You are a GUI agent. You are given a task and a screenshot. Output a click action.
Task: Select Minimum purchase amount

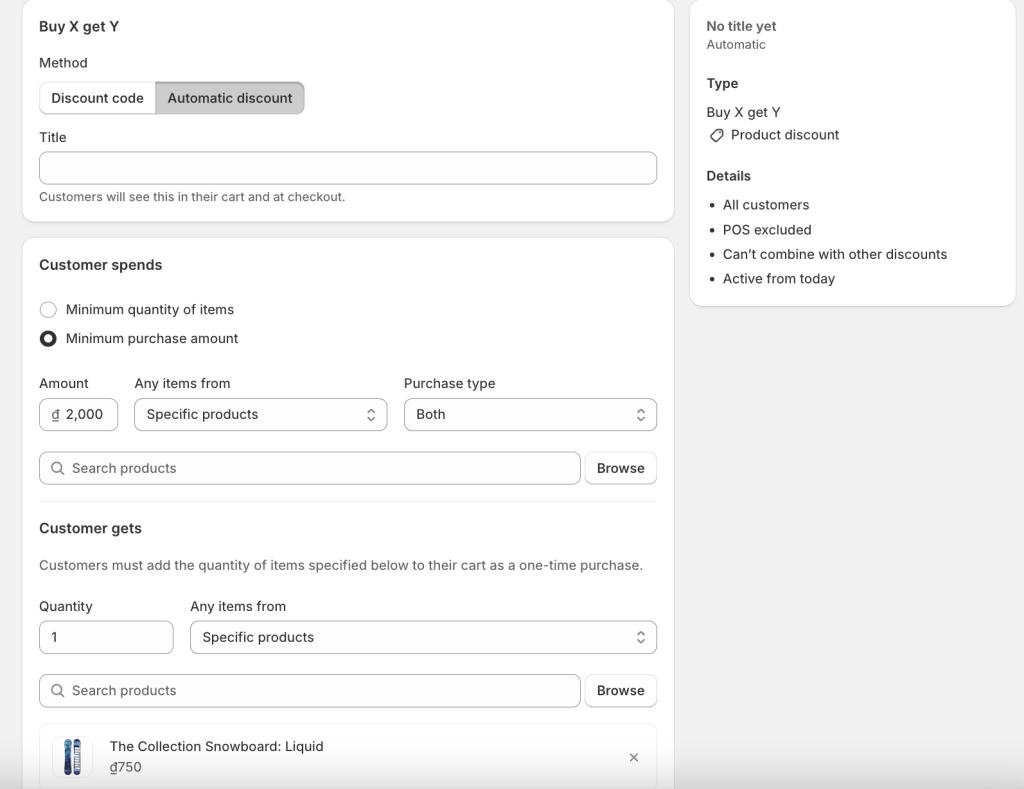pos(48,338)
